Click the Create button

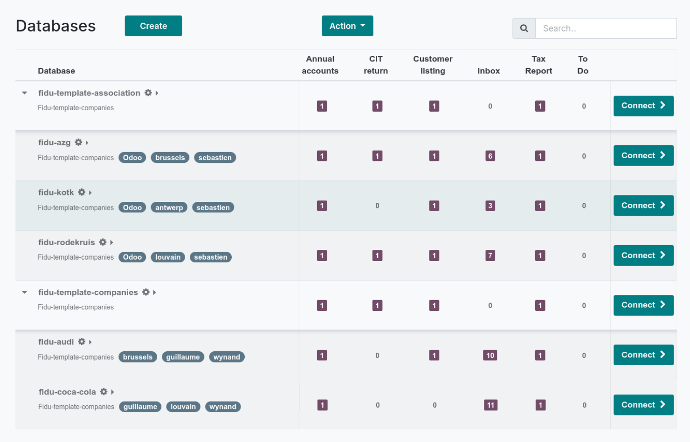[x=153, y=26]
